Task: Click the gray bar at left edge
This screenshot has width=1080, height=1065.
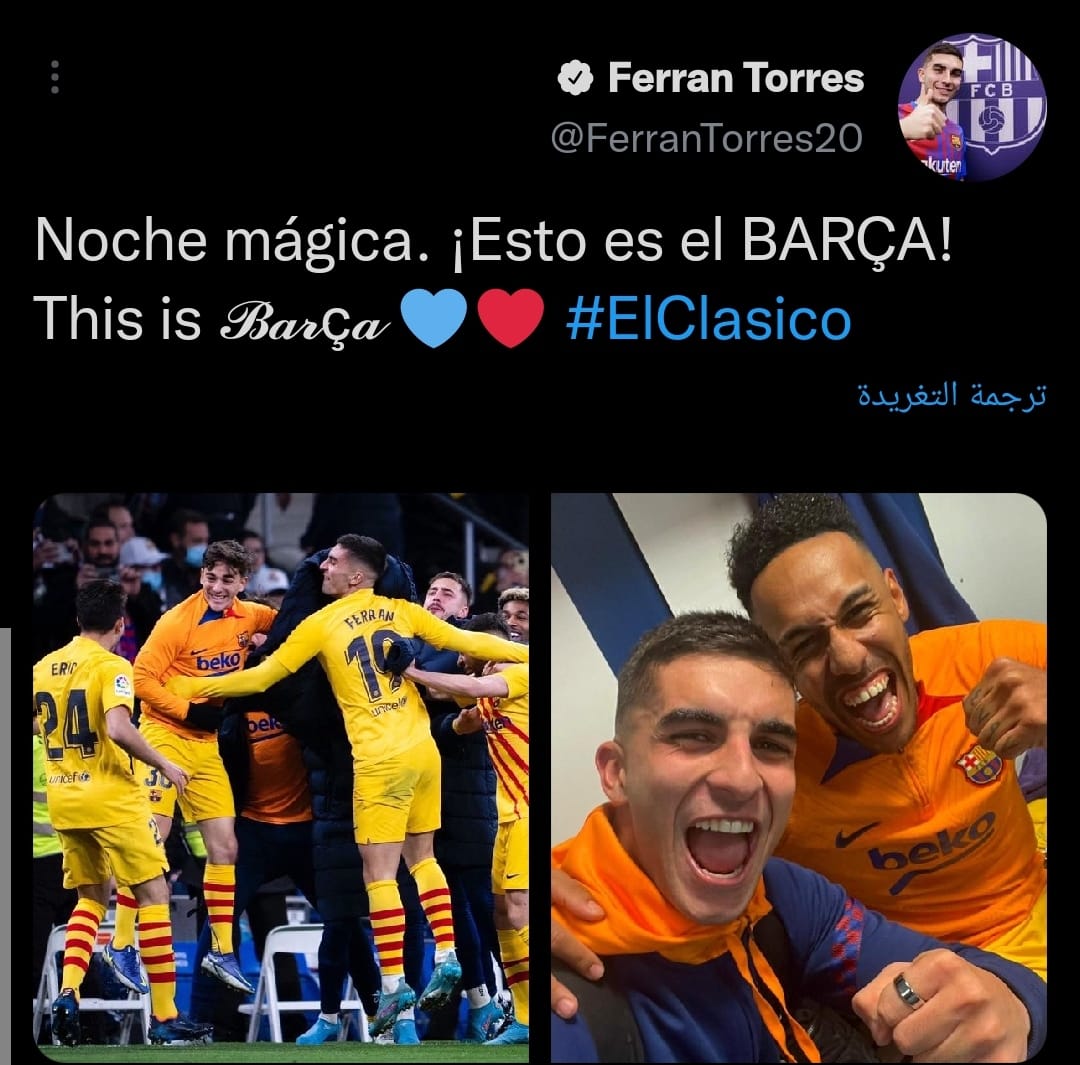Action: pos(3,846)
